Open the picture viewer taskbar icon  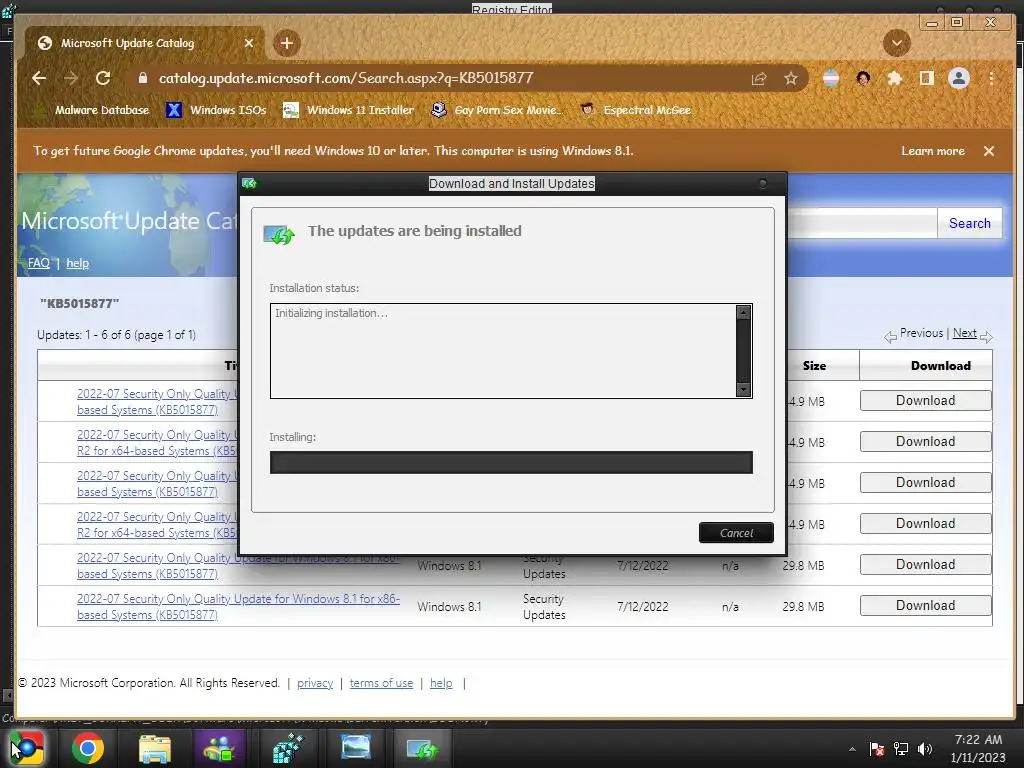click(x=356, y=748)
